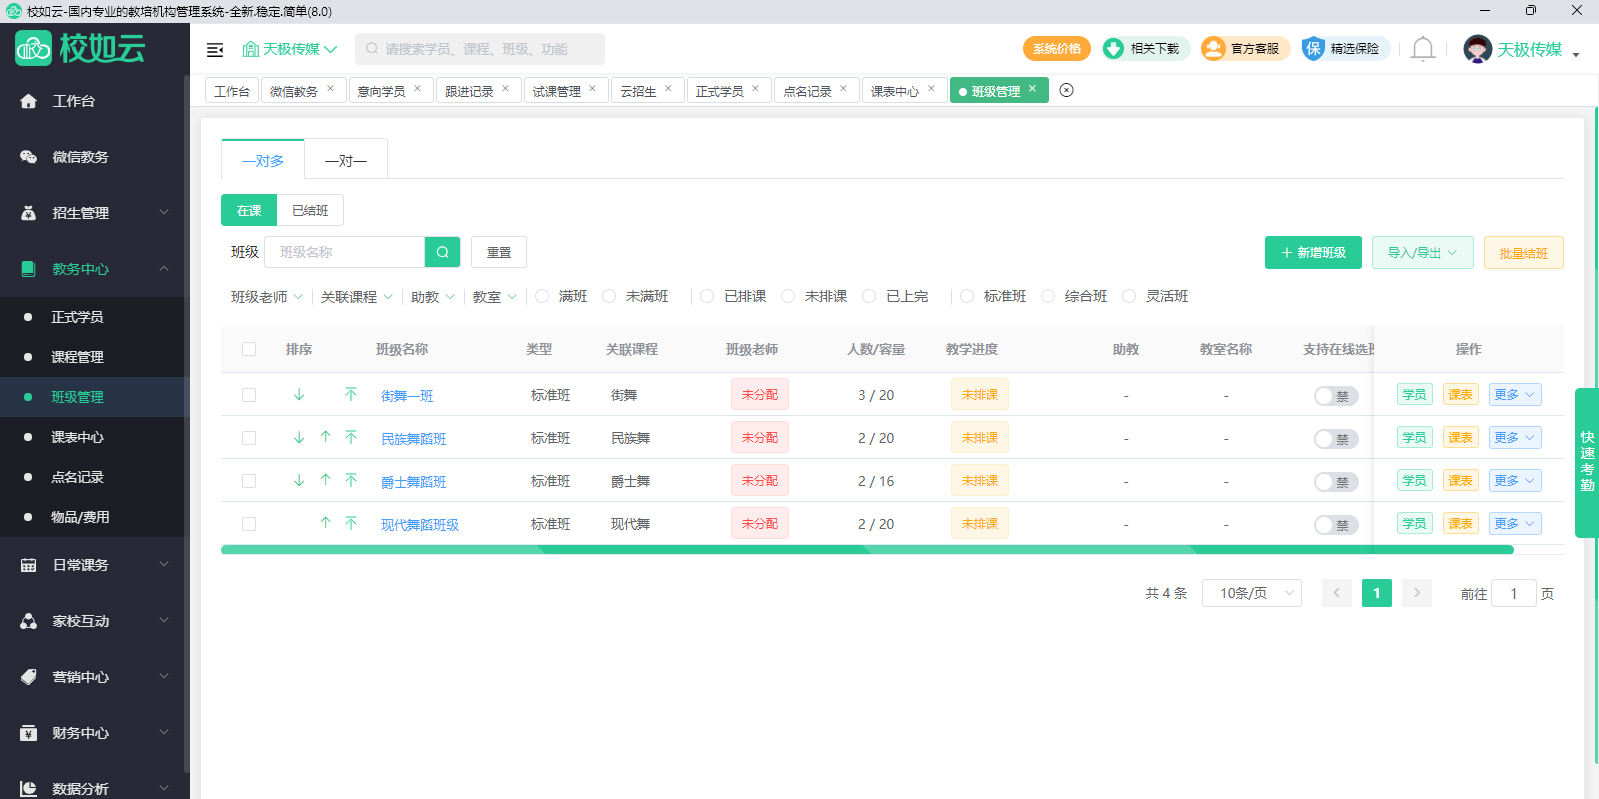The image size is (1599, 799).
Task: Click the 班级名称 search input field
Action: (x=345, y=252)
